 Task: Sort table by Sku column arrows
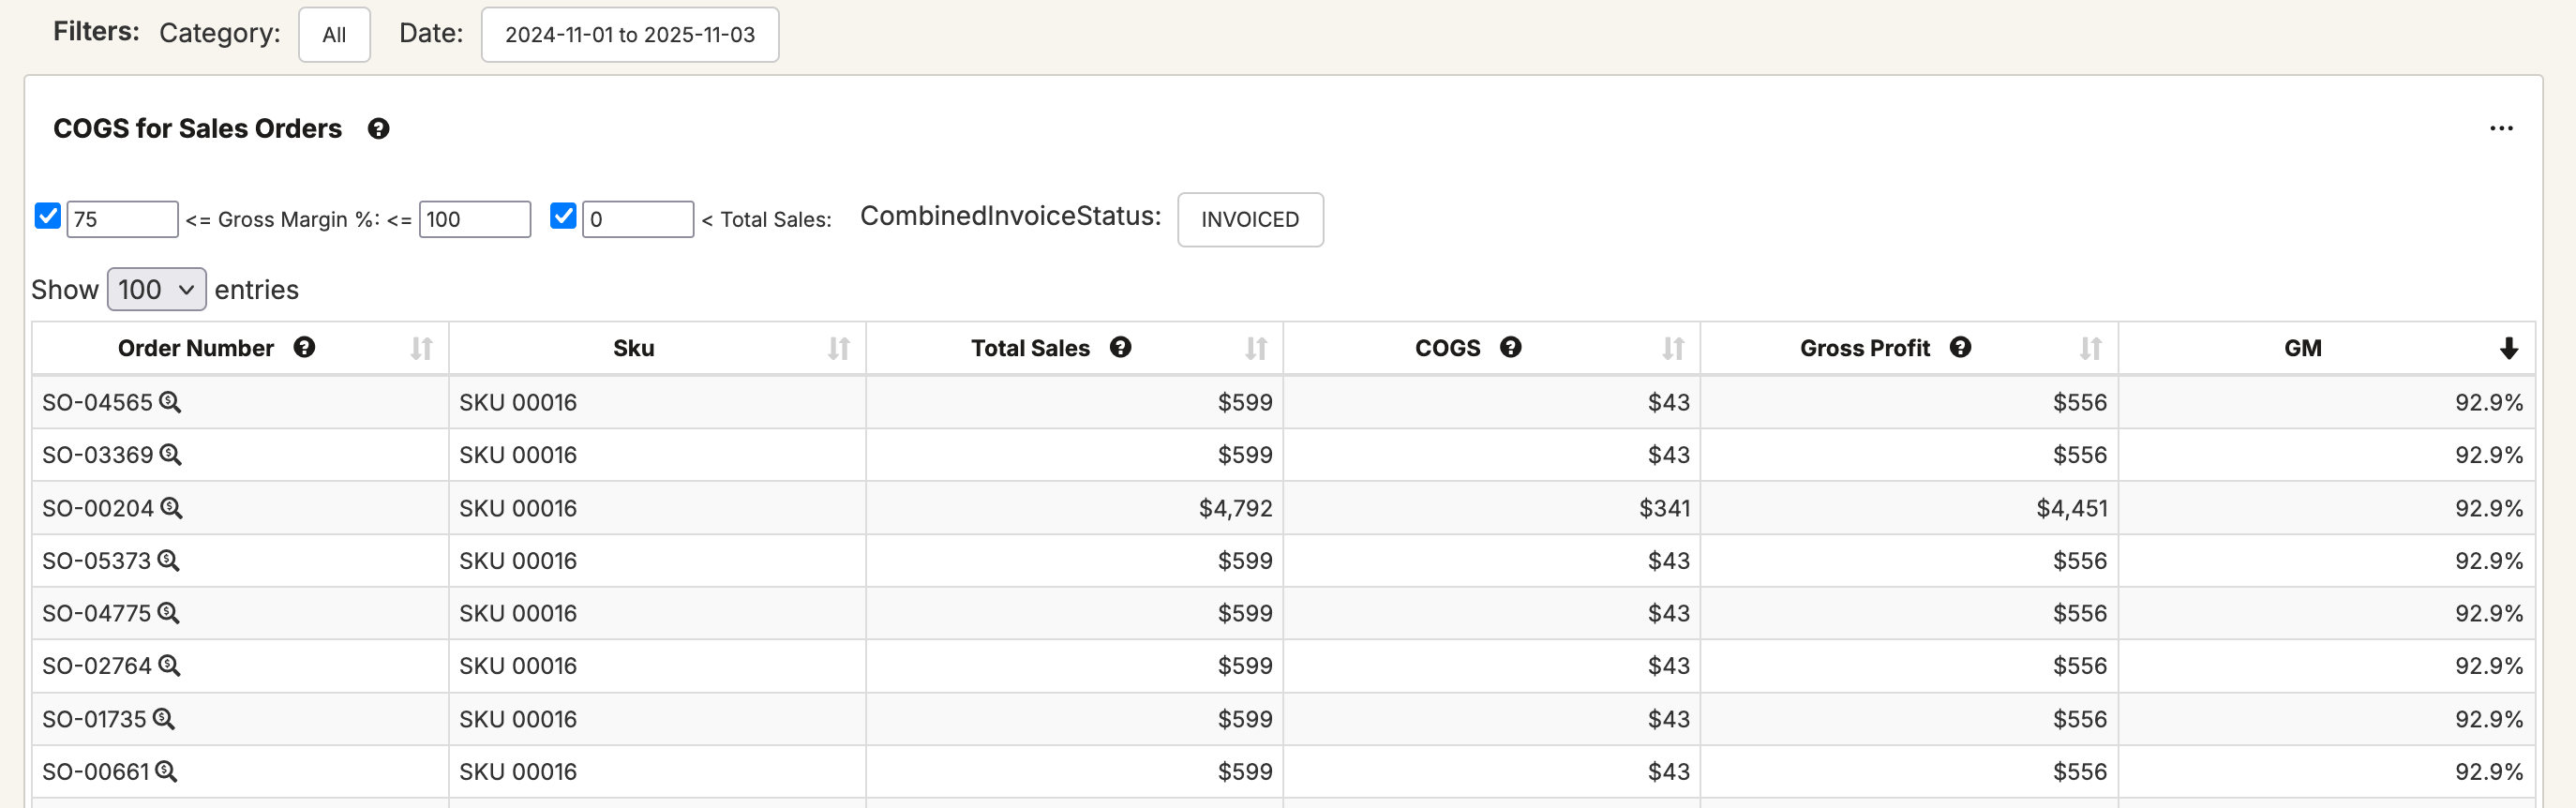838,348
